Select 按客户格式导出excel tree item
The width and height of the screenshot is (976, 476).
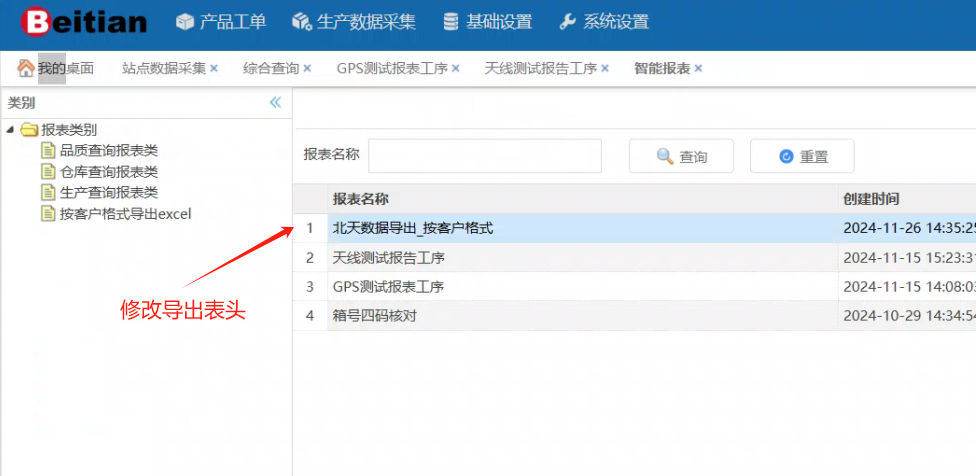(x=124, y=213)
